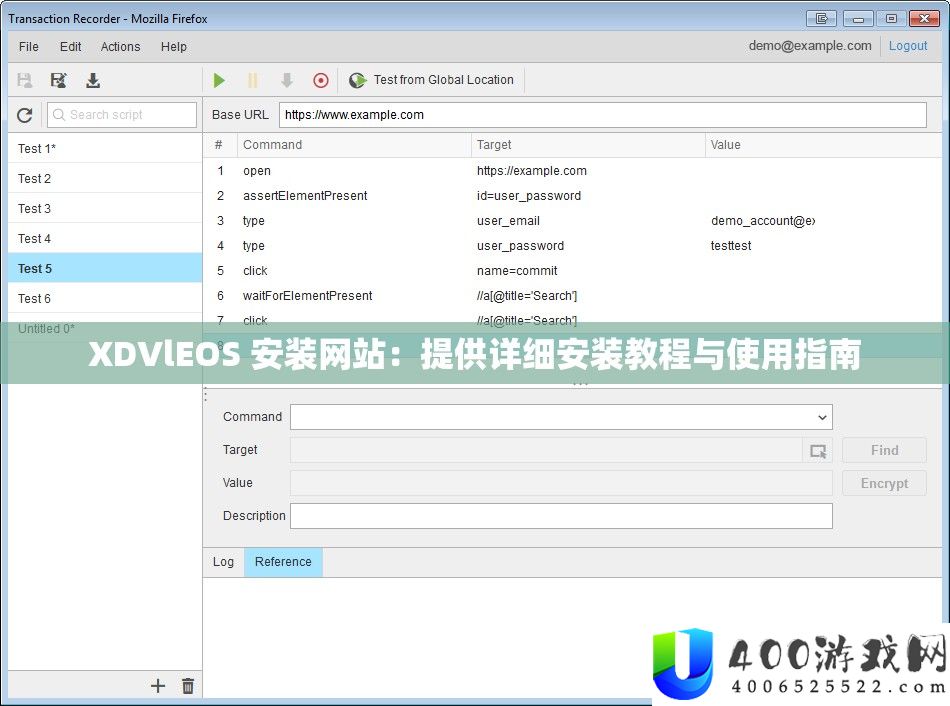950x706 pixels.
Task: Click the Logout link
Action: point(908,46)
